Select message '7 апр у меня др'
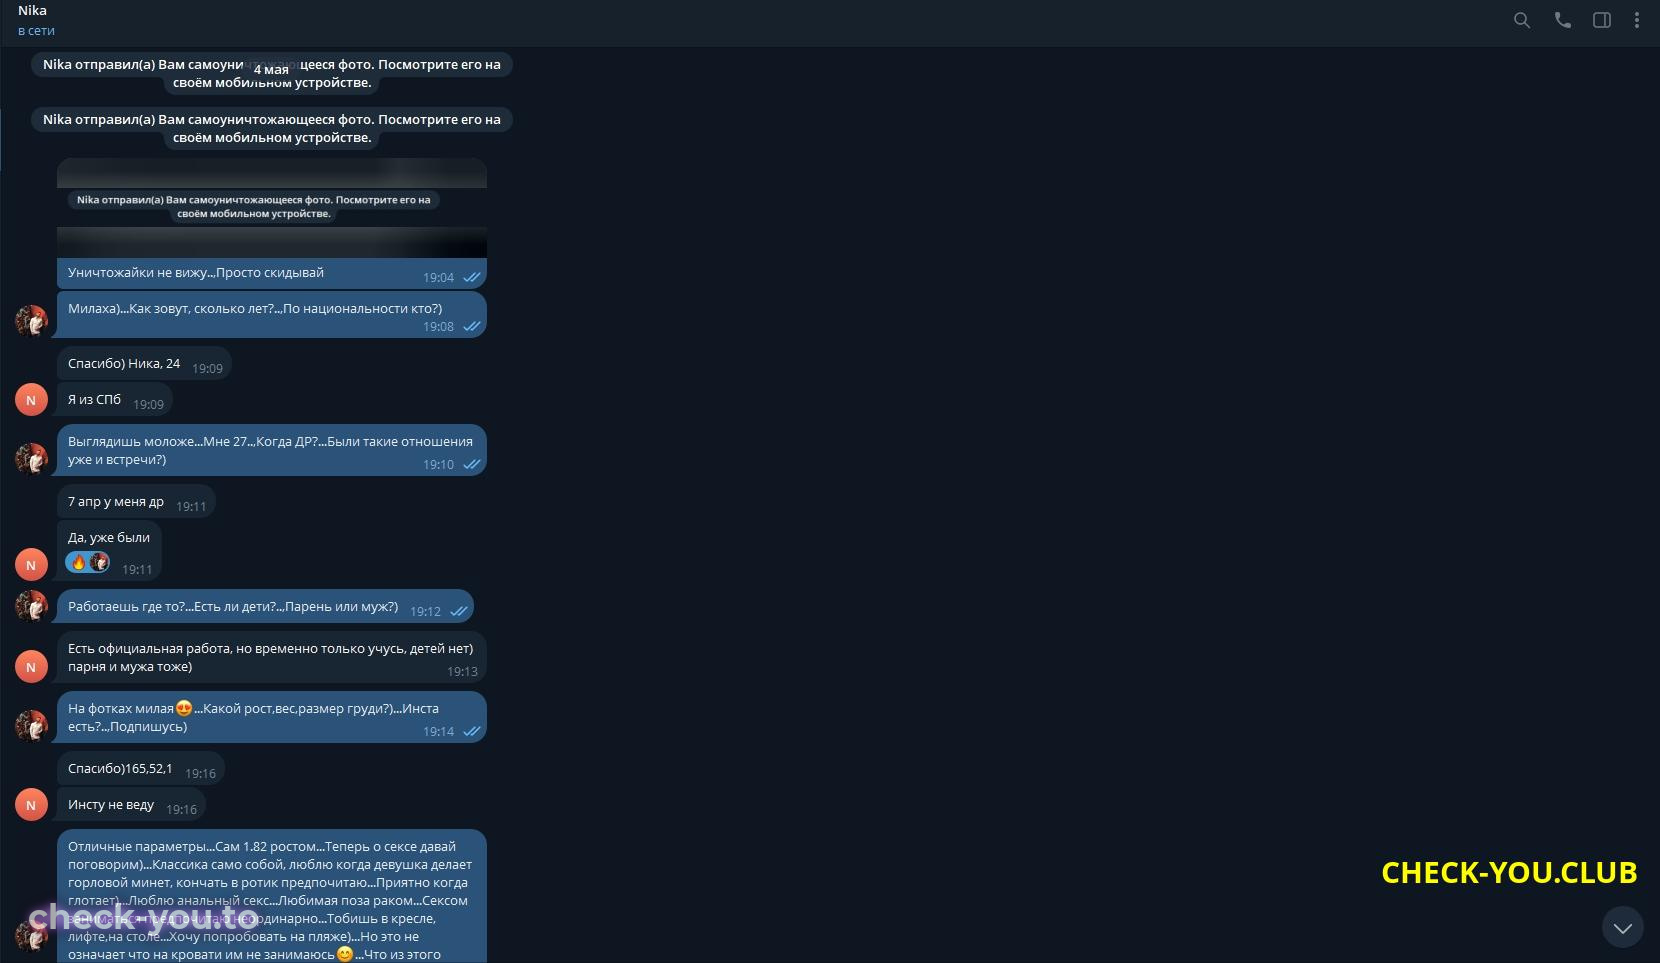This screenshot has height=963, width=1660. click(x=136, y=502)
